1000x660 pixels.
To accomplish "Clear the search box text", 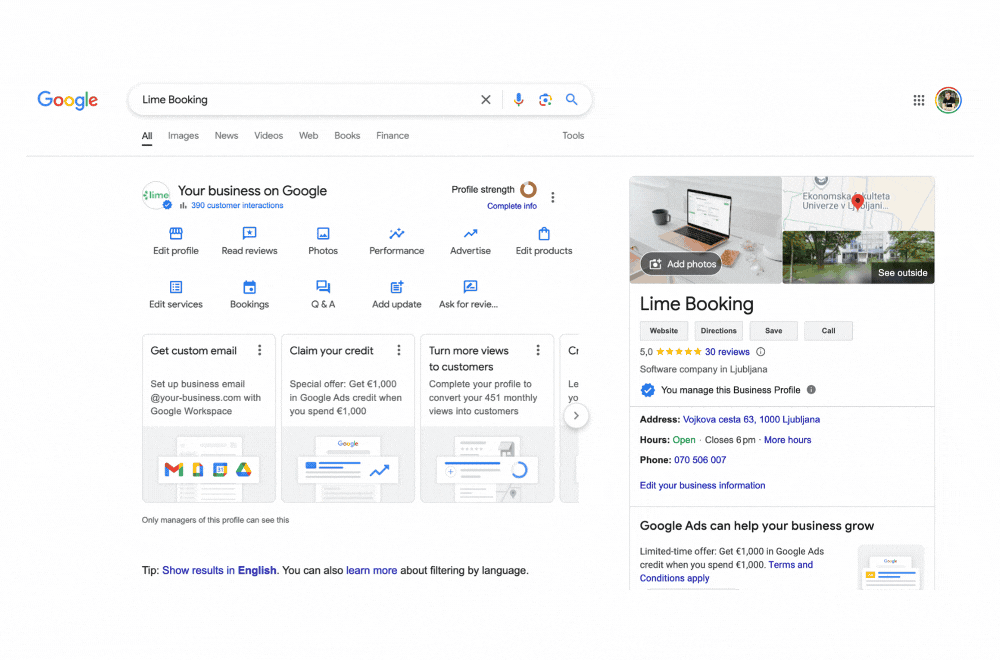I will [x=486, y=99].
